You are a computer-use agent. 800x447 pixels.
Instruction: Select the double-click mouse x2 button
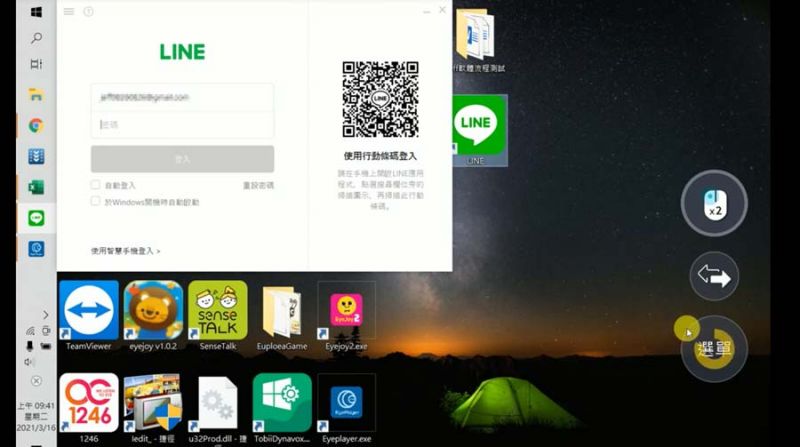[x=714, y=204]
